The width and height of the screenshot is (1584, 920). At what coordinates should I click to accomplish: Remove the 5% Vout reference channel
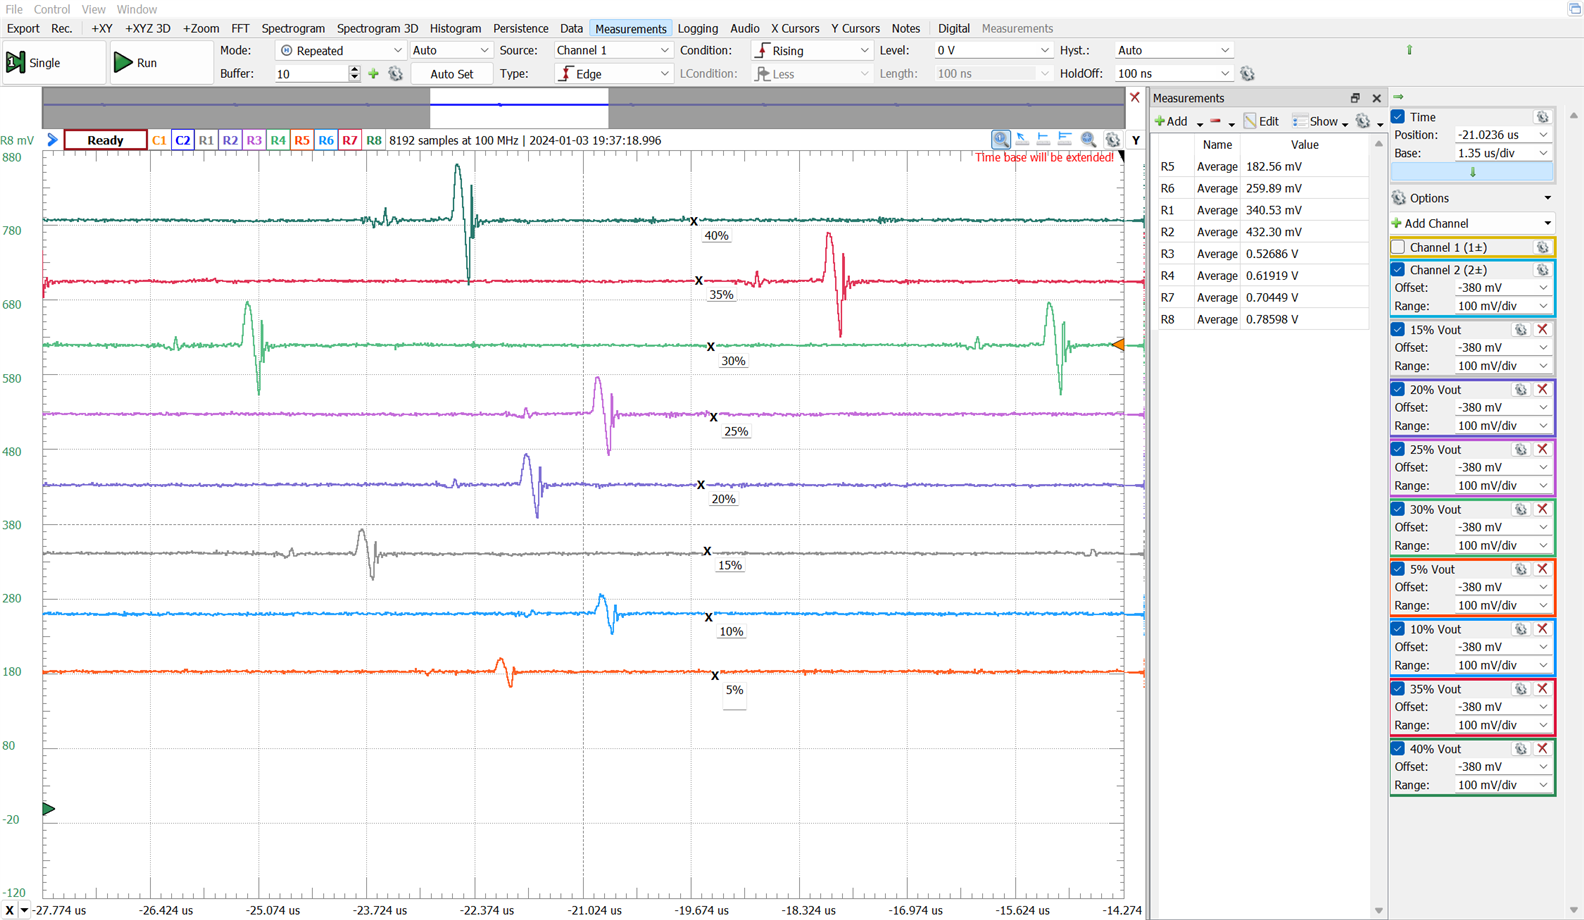[x=1542, y=570]
